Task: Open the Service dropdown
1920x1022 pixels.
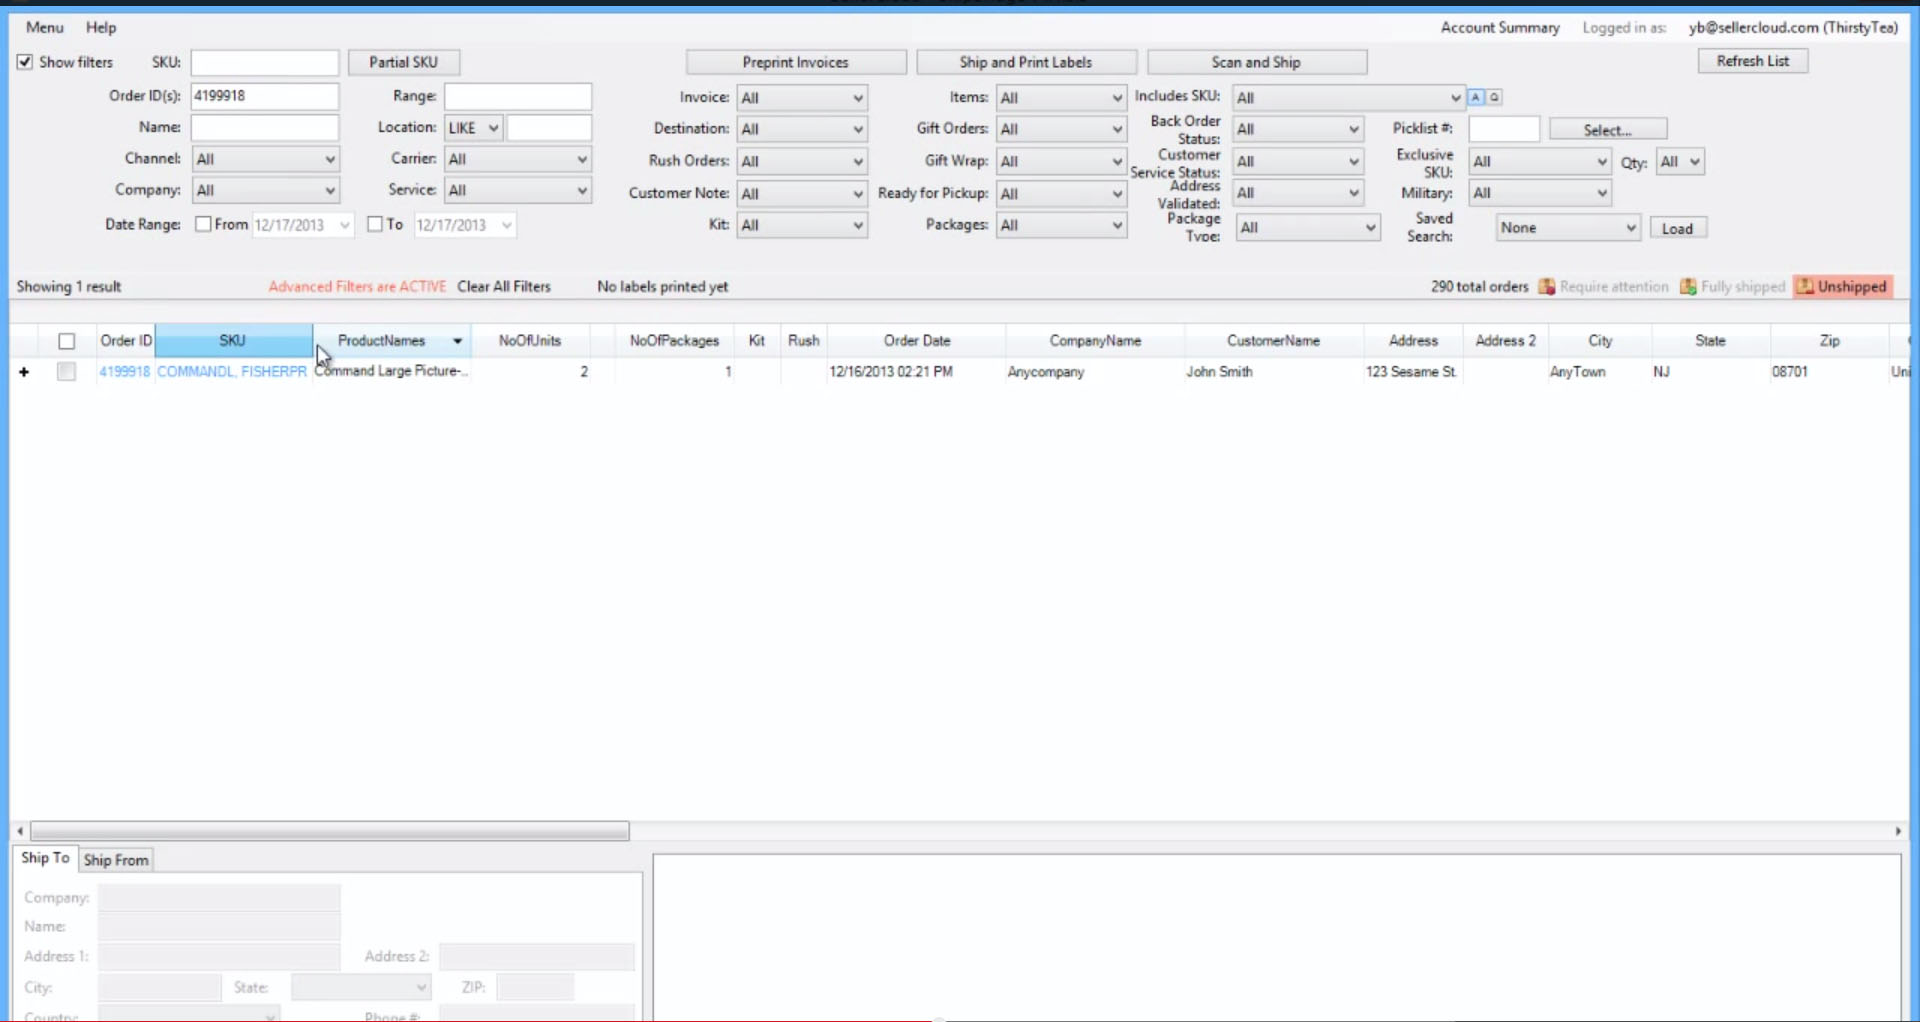Action: (x=517, y=190)
